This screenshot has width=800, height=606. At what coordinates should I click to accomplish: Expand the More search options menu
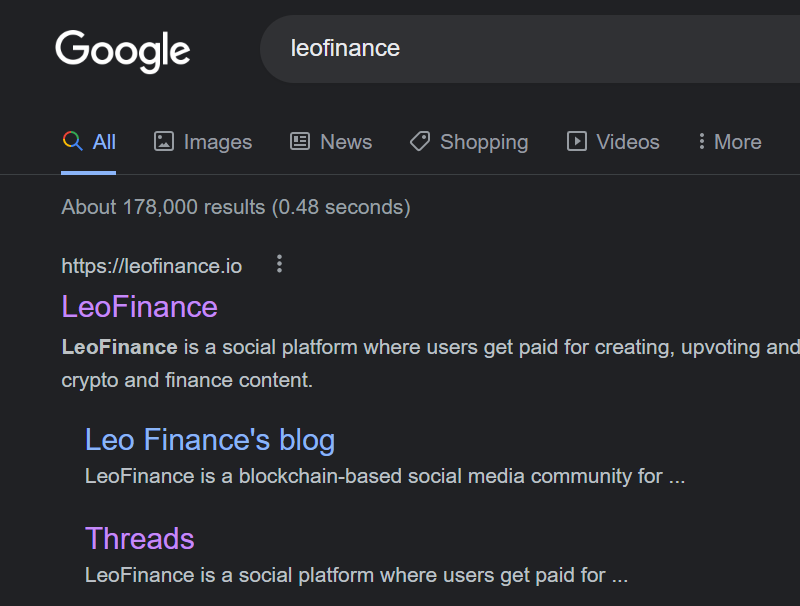tap(730, 142)
